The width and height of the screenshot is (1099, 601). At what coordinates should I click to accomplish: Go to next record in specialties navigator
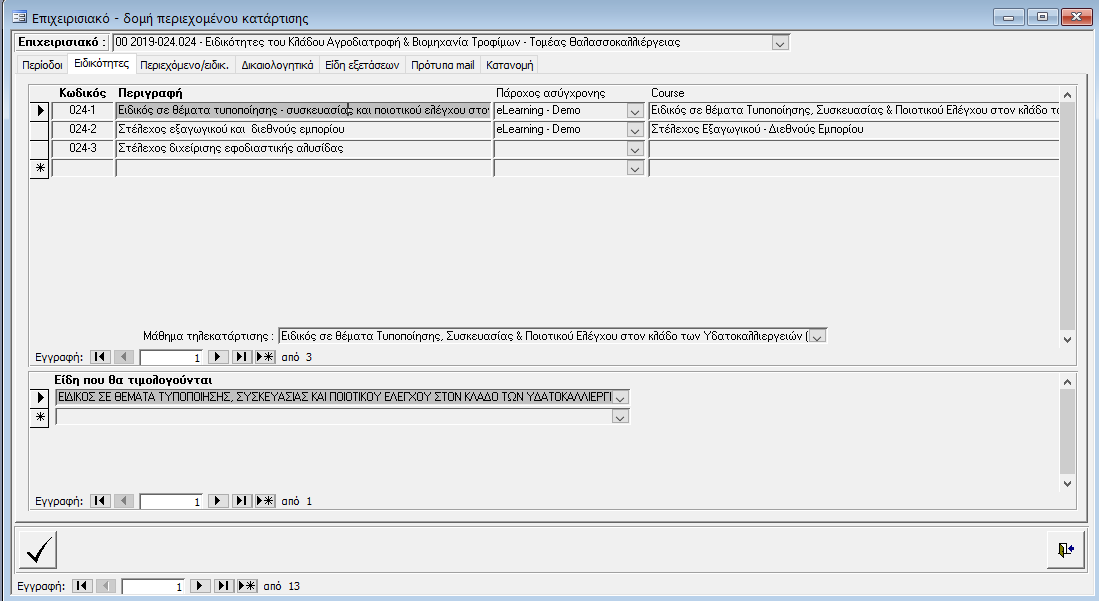[x=219, y=357]
